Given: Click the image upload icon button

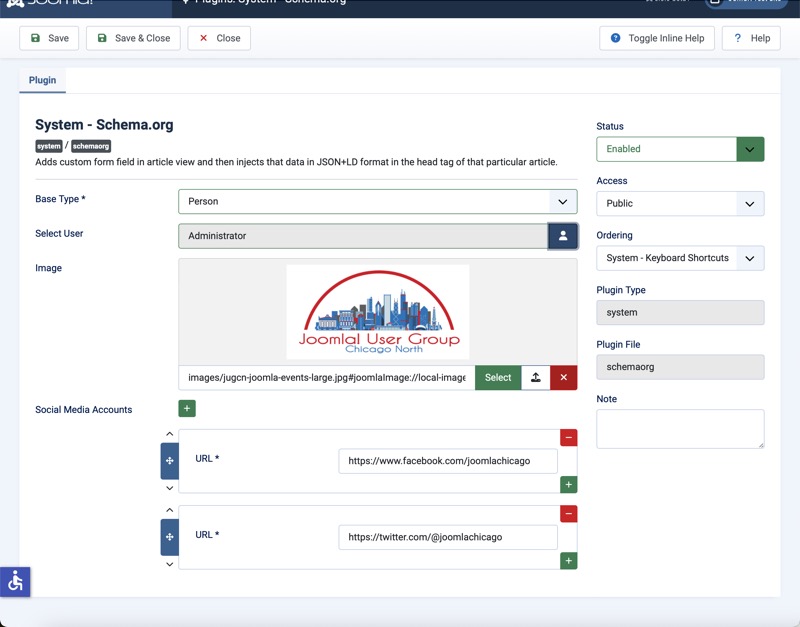Looking at the screenshot, I should (x=535, y=378).
